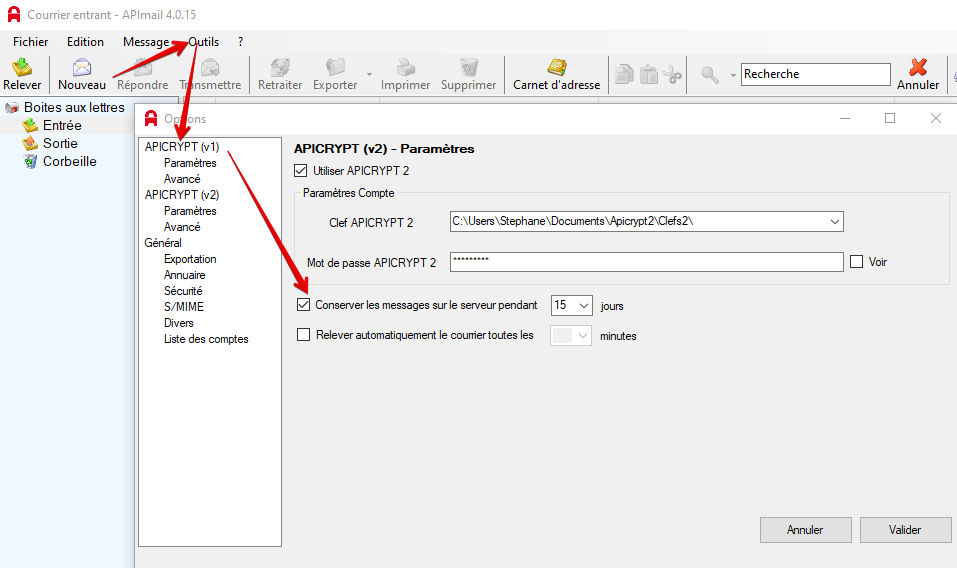The height and width of the screenshot is (568, 957).
Task: Select Sécurité in the options tree
Action: click(183, 291)
